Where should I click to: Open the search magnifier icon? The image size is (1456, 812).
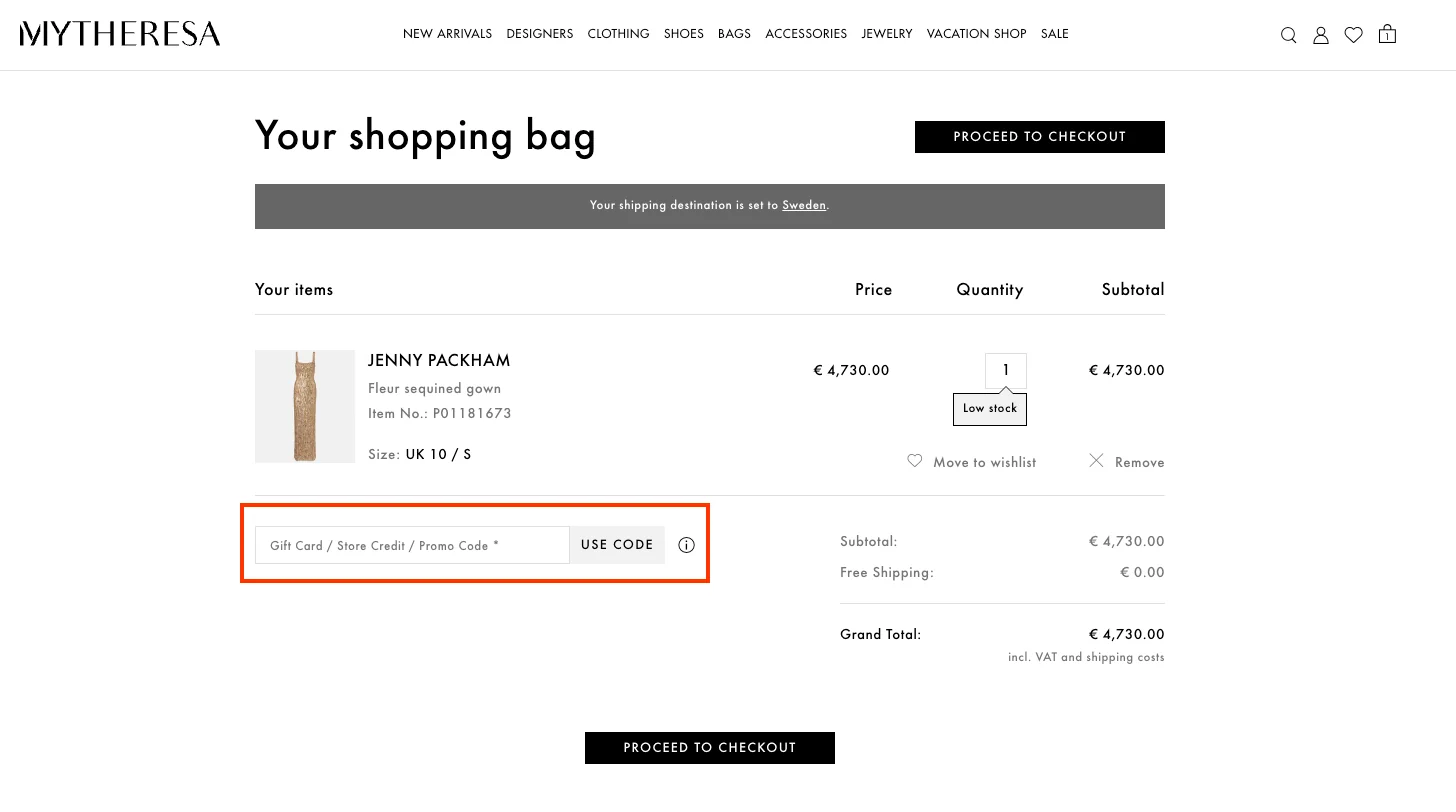click(1289, 35)
